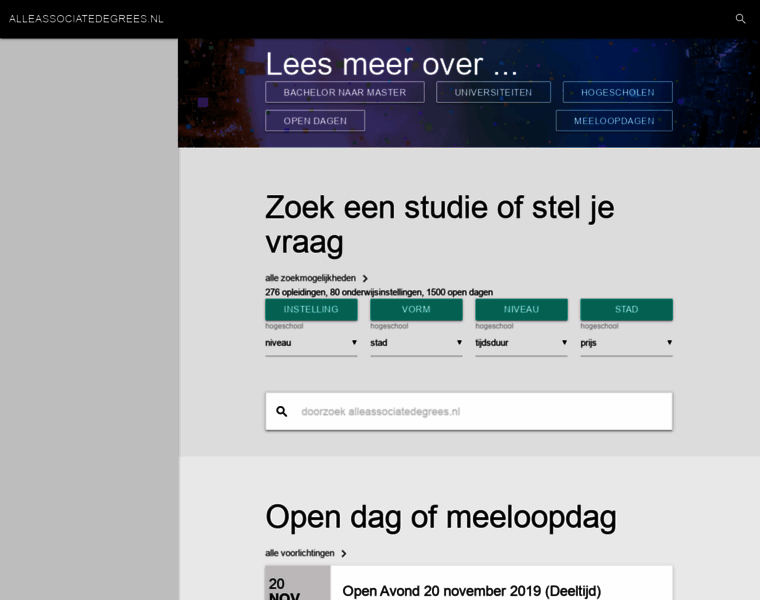Screen dimensions: 760x600
Task: Open the alle voorlichtingen link
Action: [300, 553]
